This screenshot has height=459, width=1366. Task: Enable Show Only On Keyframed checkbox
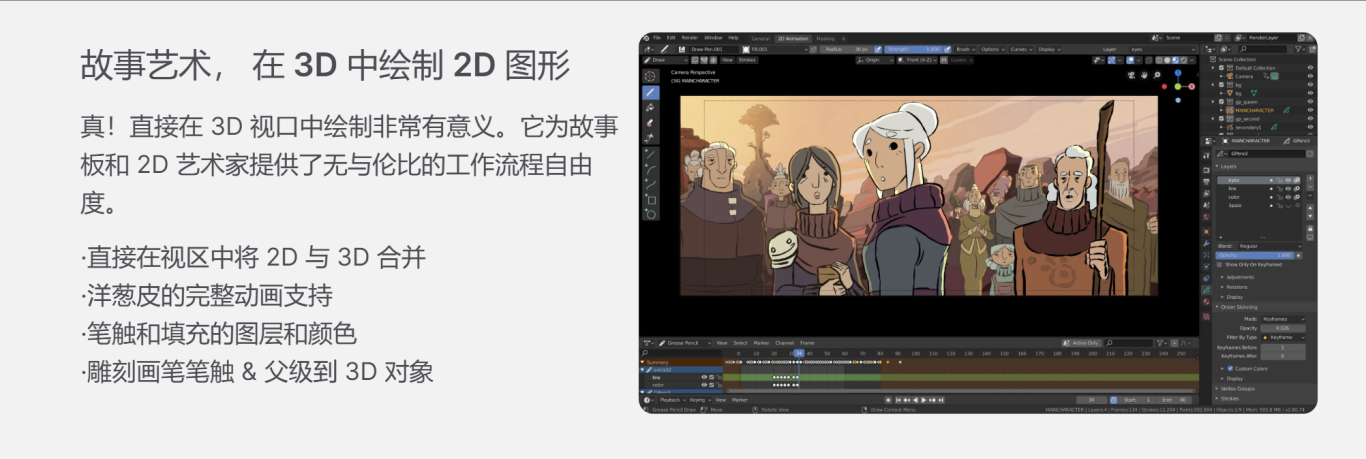1219,264
